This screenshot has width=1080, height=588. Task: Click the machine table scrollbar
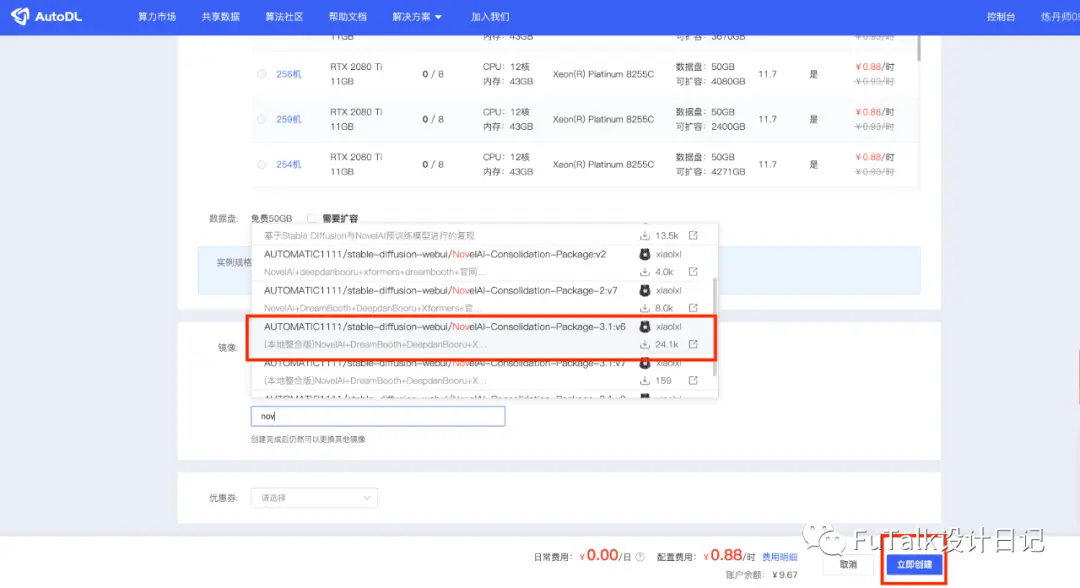click(x=918, y=47)
